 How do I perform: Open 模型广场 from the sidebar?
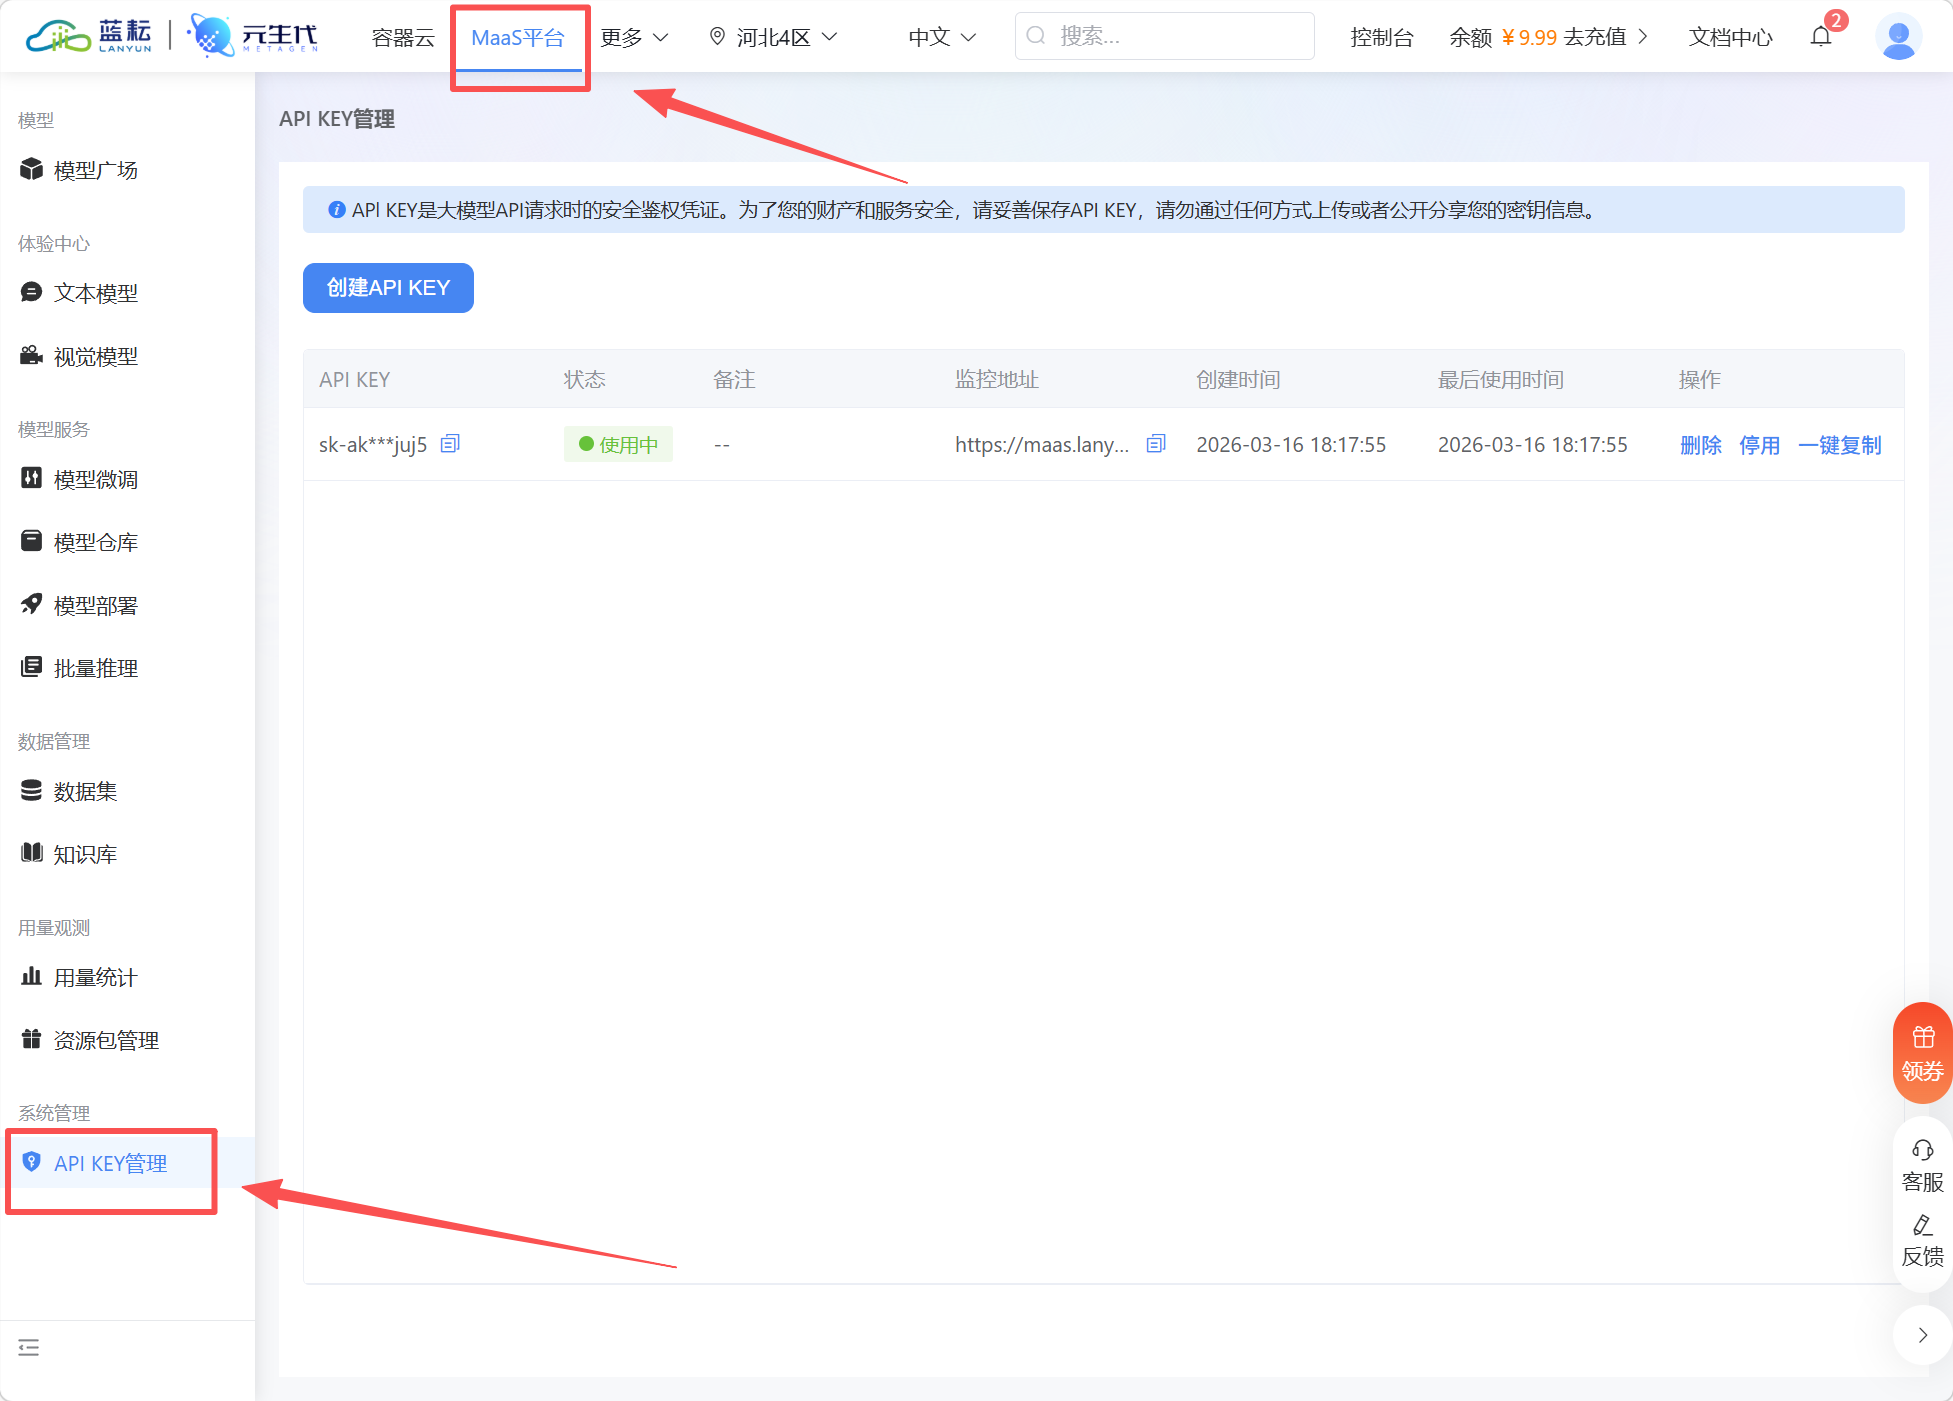tap(95, 170)
